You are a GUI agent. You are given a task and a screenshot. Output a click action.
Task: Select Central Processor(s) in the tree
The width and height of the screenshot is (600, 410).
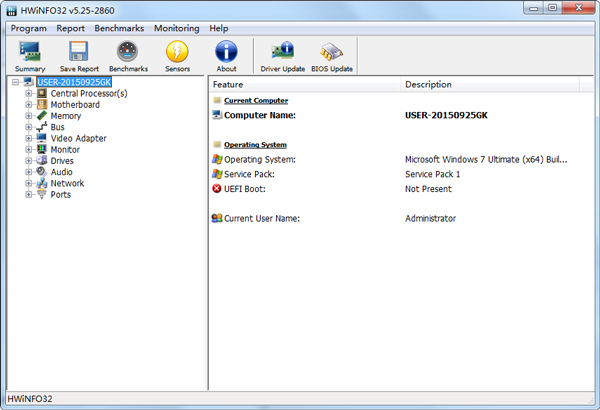pyautogui.click(x=89, y=93)
